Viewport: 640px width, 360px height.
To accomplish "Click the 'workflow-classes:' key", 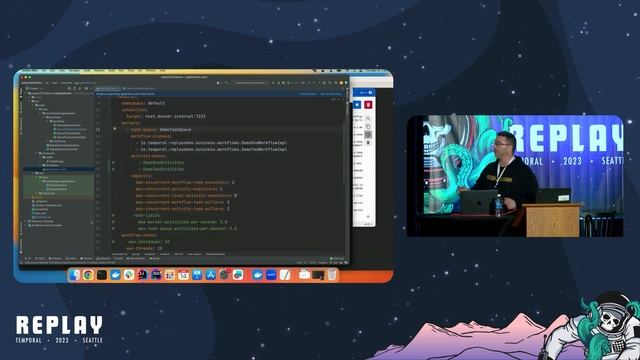I will 151,136.
